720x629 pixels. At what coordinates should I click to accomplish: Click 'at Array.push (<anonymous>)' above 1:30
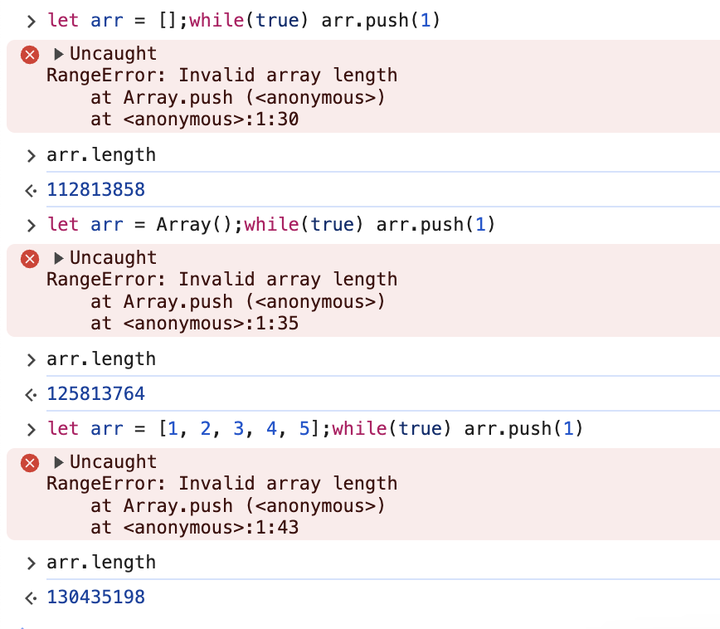pyautogui.click(x=237, y=98)
